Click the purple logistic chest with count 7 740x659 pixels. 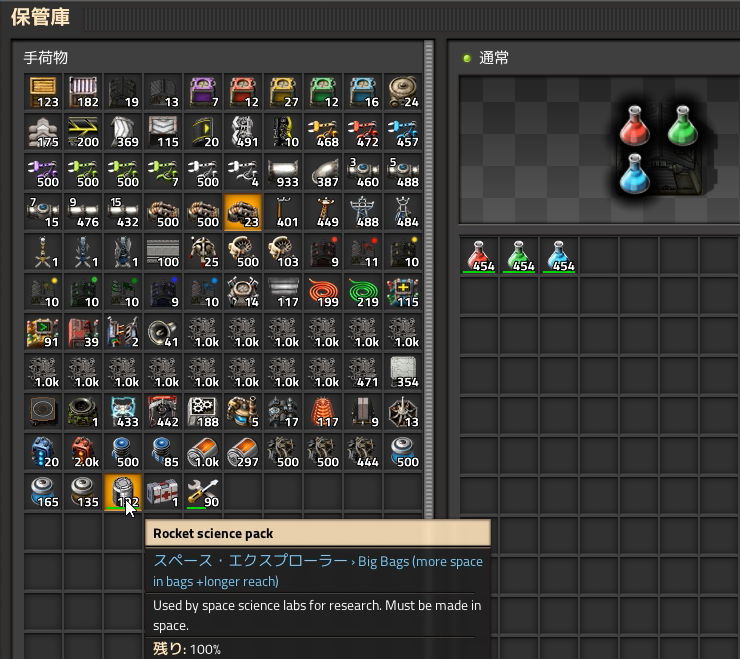pyautogui.click(x=203, y=92)
